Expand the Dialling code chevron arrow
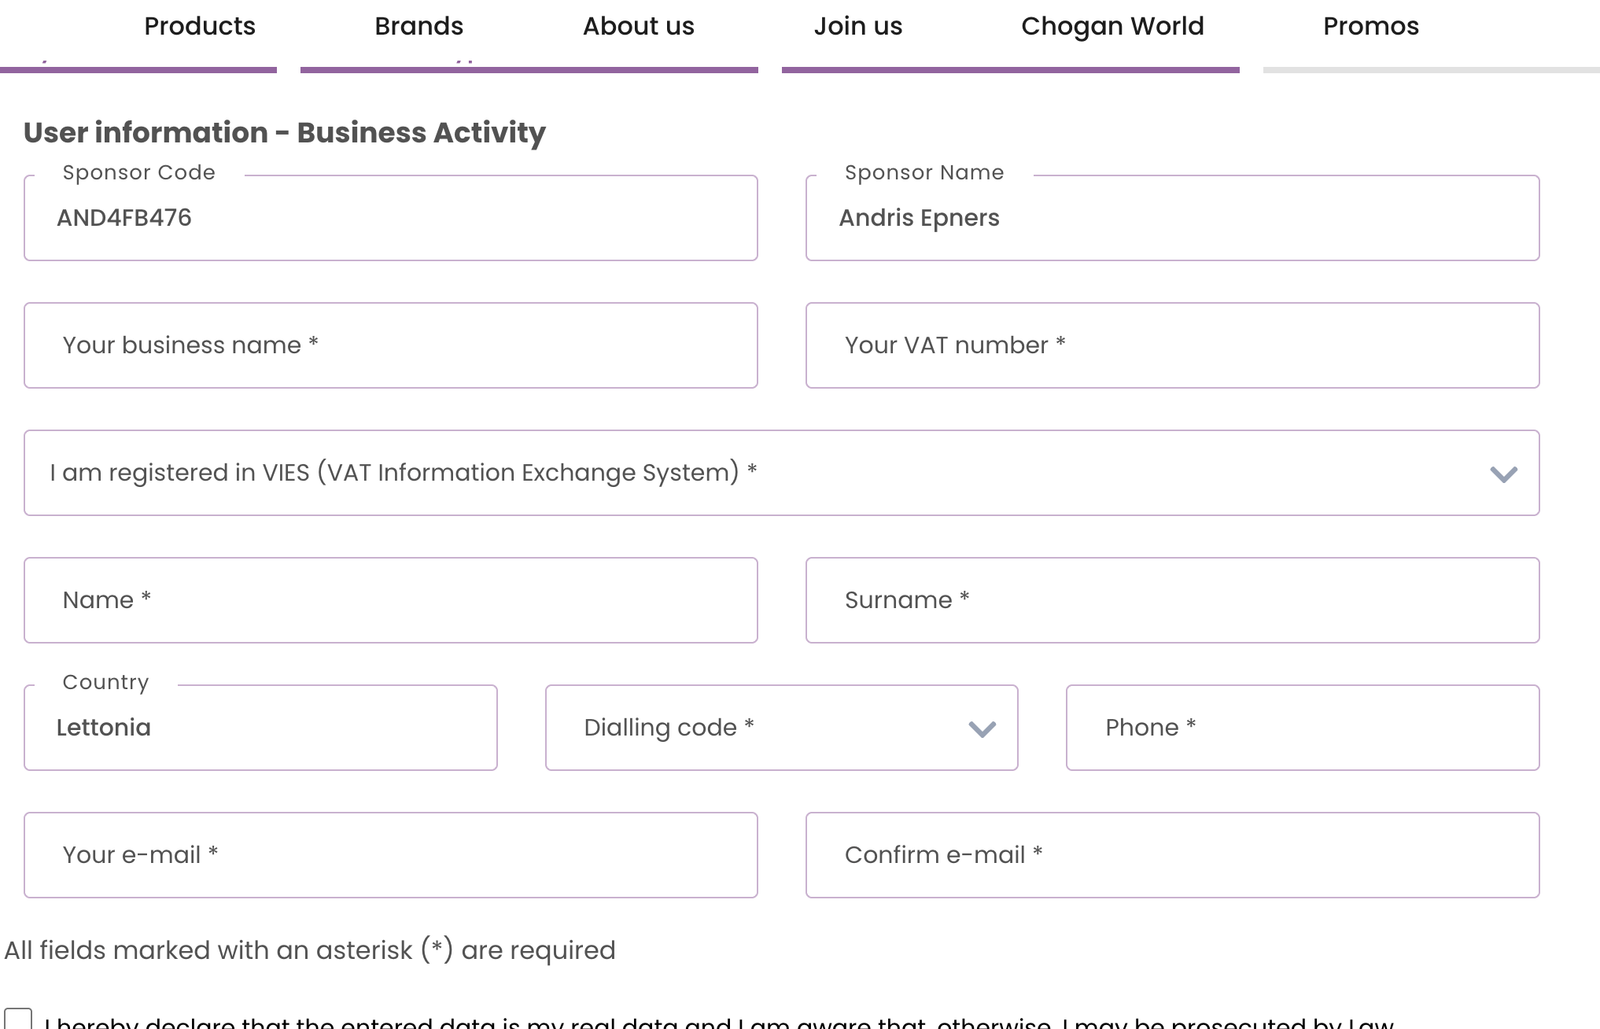 pos(982,729)
